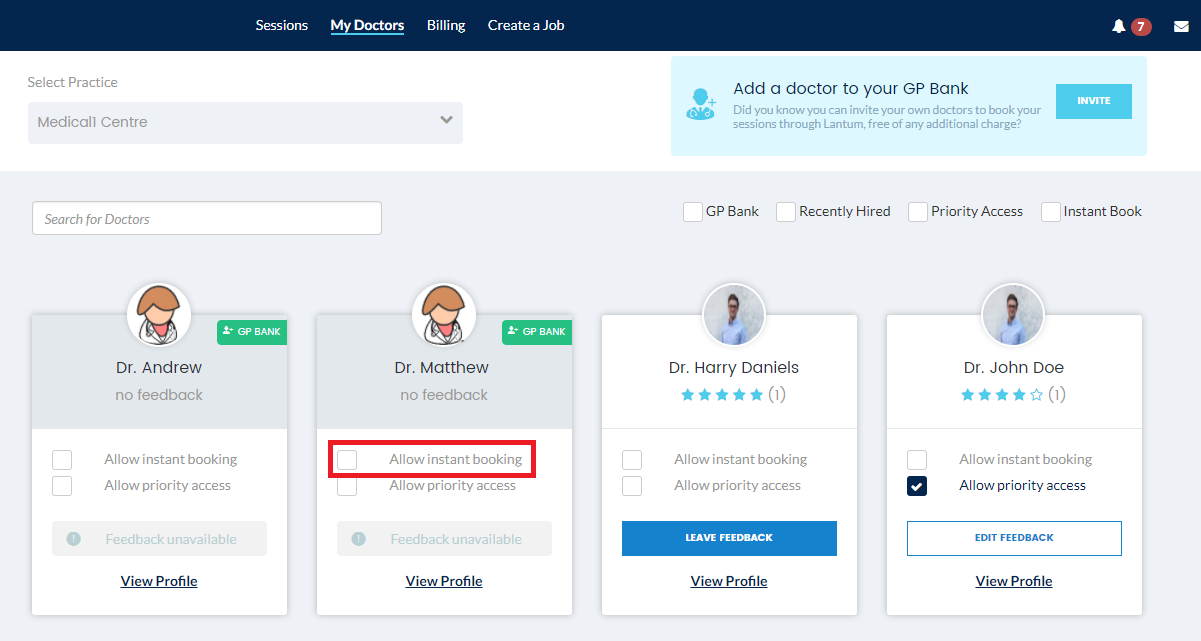Click Dr. Andrew's avatar
This screenshot has height=641, width=1201.
159,315
